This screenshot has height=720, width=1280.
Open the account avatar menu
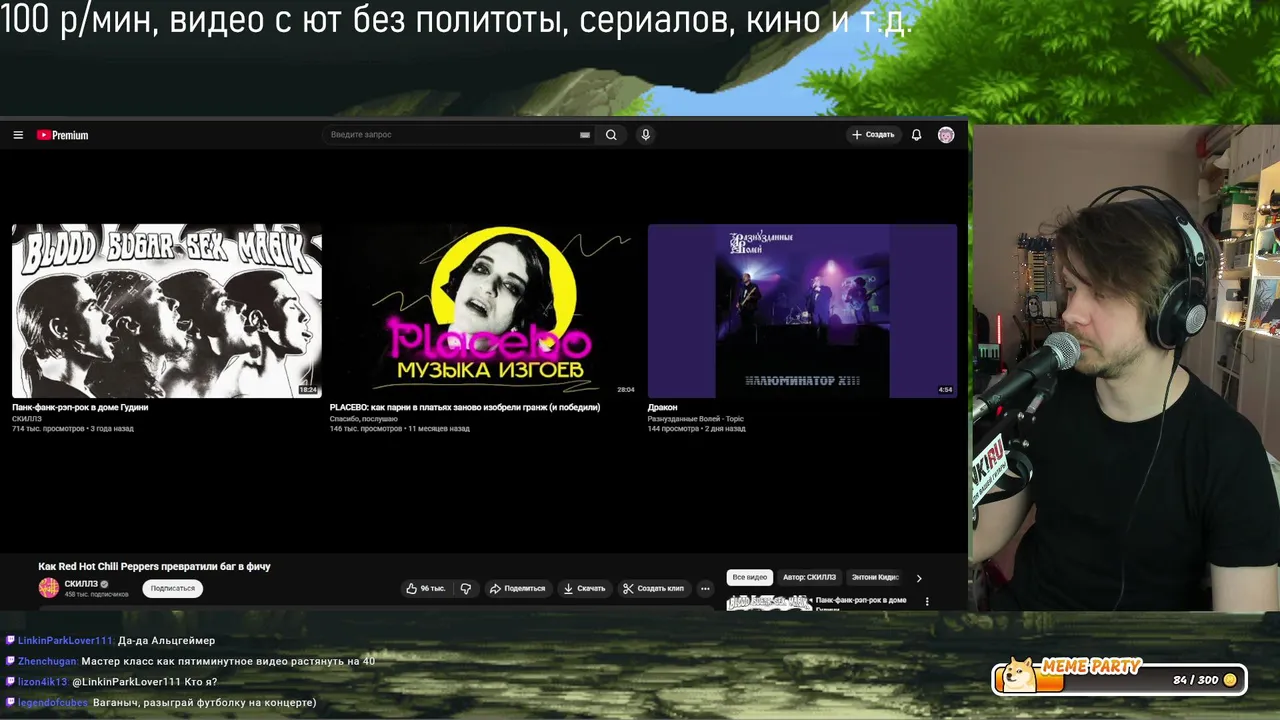(x=946, y=135)
